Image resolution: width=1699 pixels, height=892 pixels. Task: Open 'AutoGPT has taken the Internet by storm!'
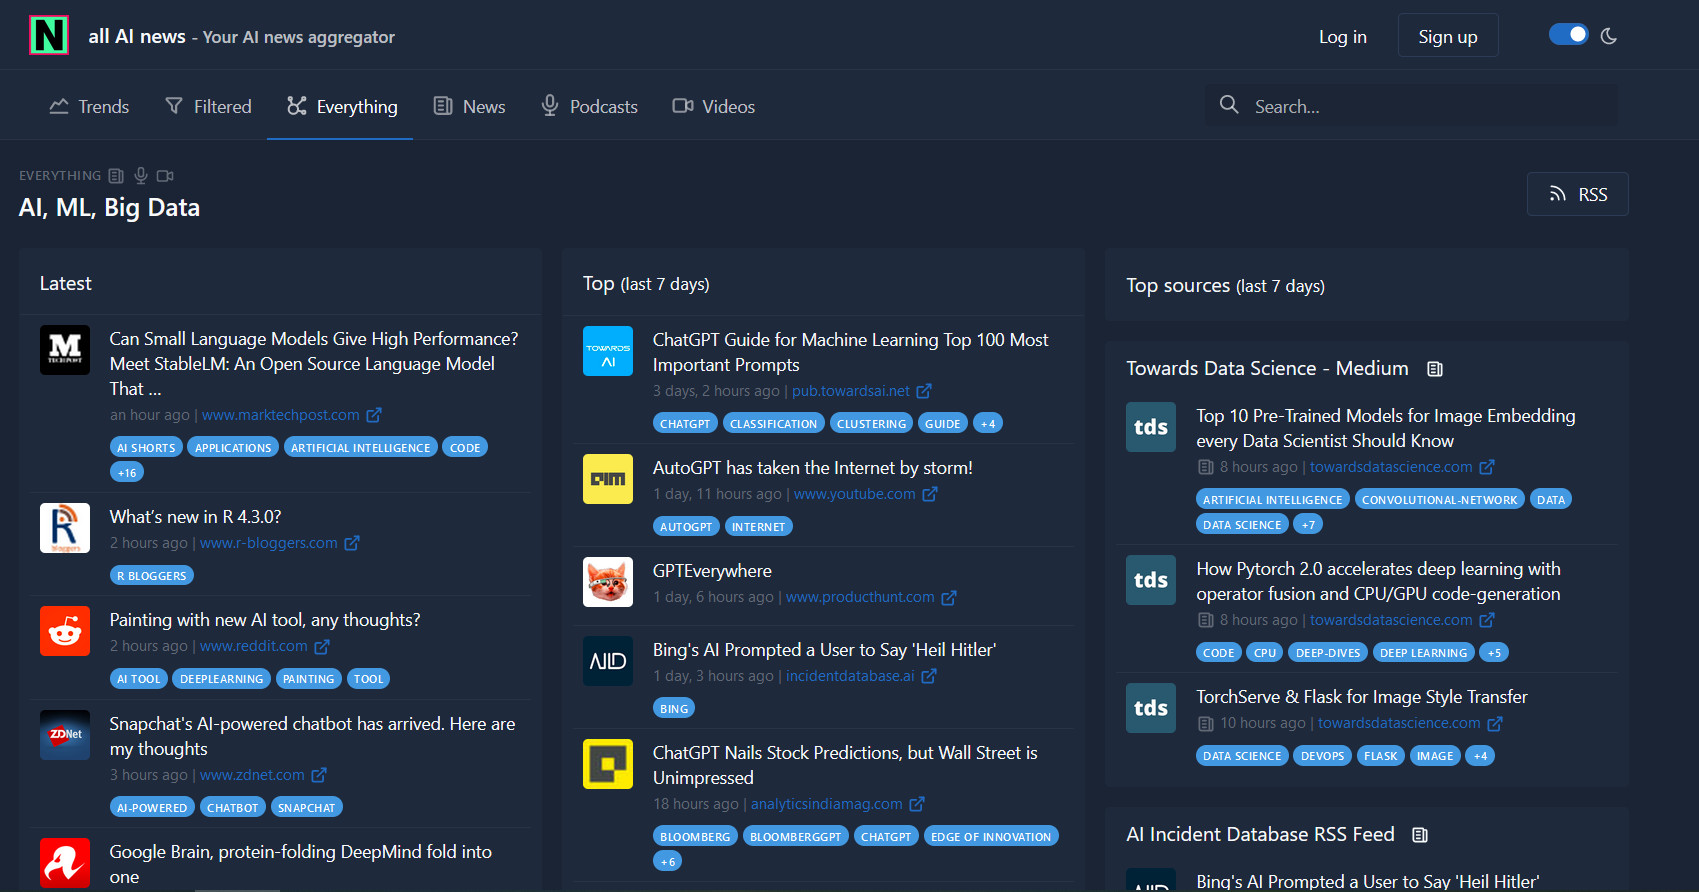point(813,468)
